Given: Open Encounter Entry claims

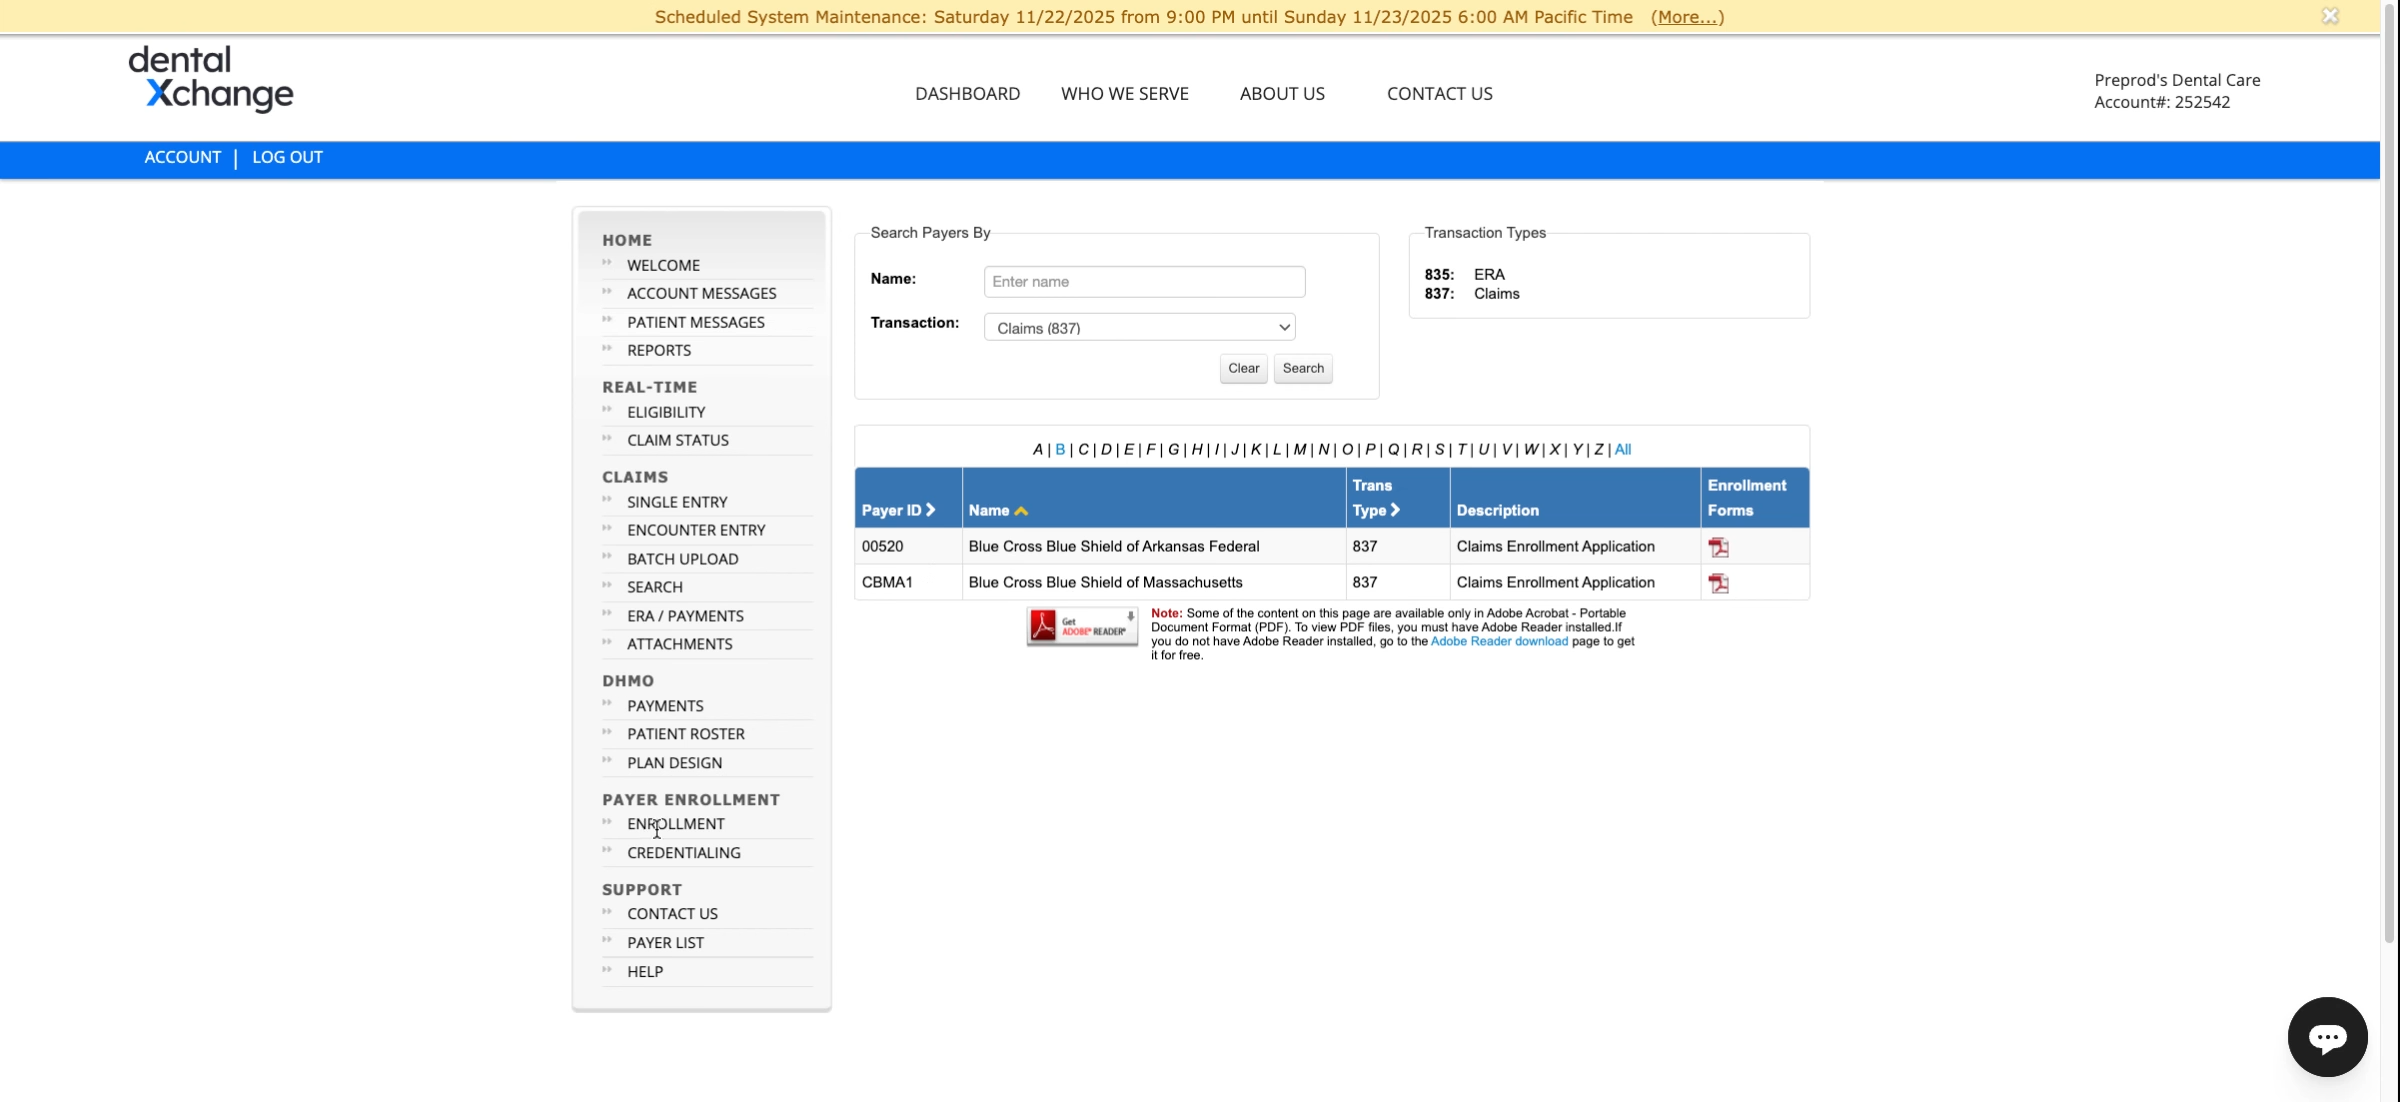Looking at the screenshot, I should click(696, 530).
